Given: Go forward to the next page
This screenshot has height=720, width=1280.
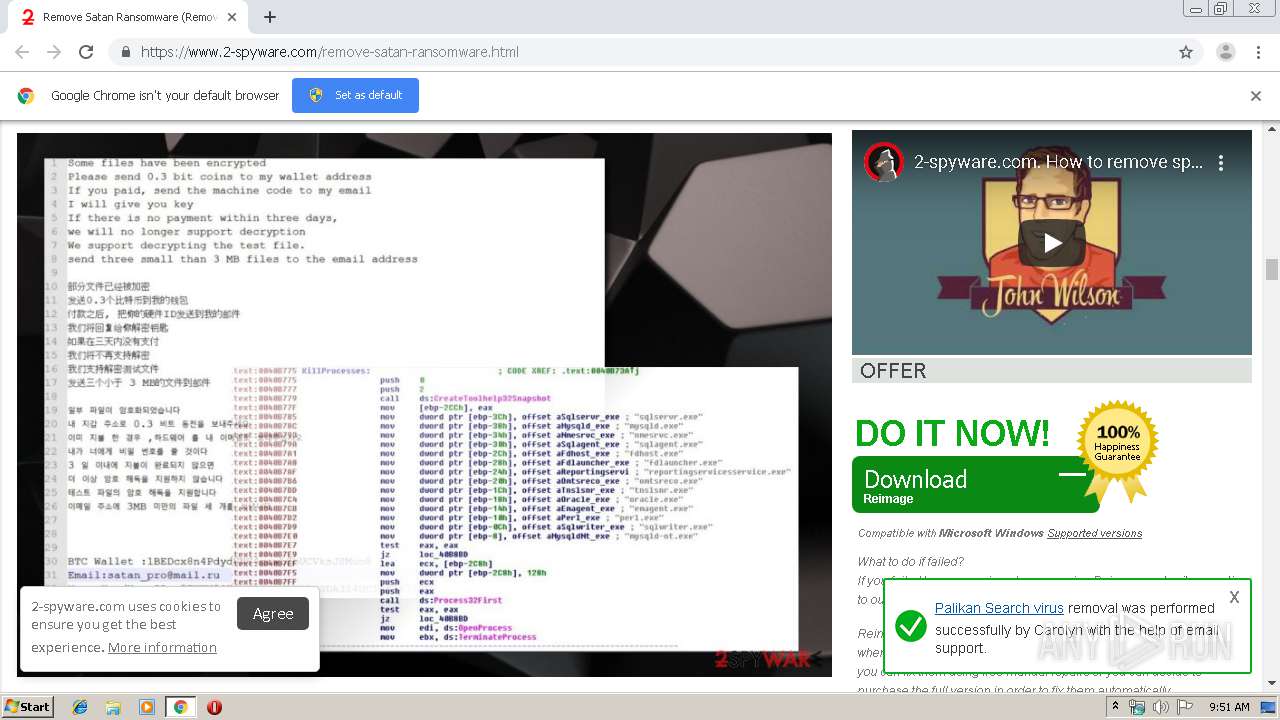Looking at the screenshot, I should pos(54,52).
